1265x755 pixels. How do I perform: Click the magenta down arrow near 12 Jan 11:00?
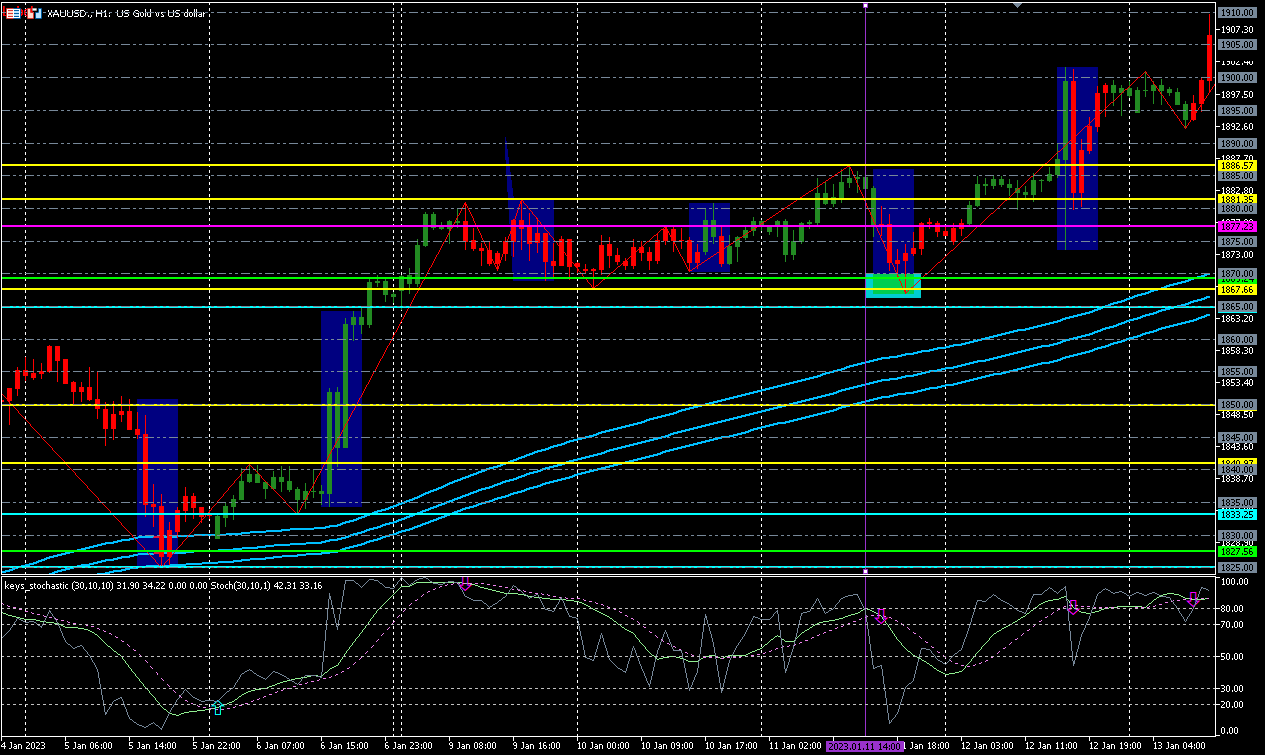(x=1072, y=606)
